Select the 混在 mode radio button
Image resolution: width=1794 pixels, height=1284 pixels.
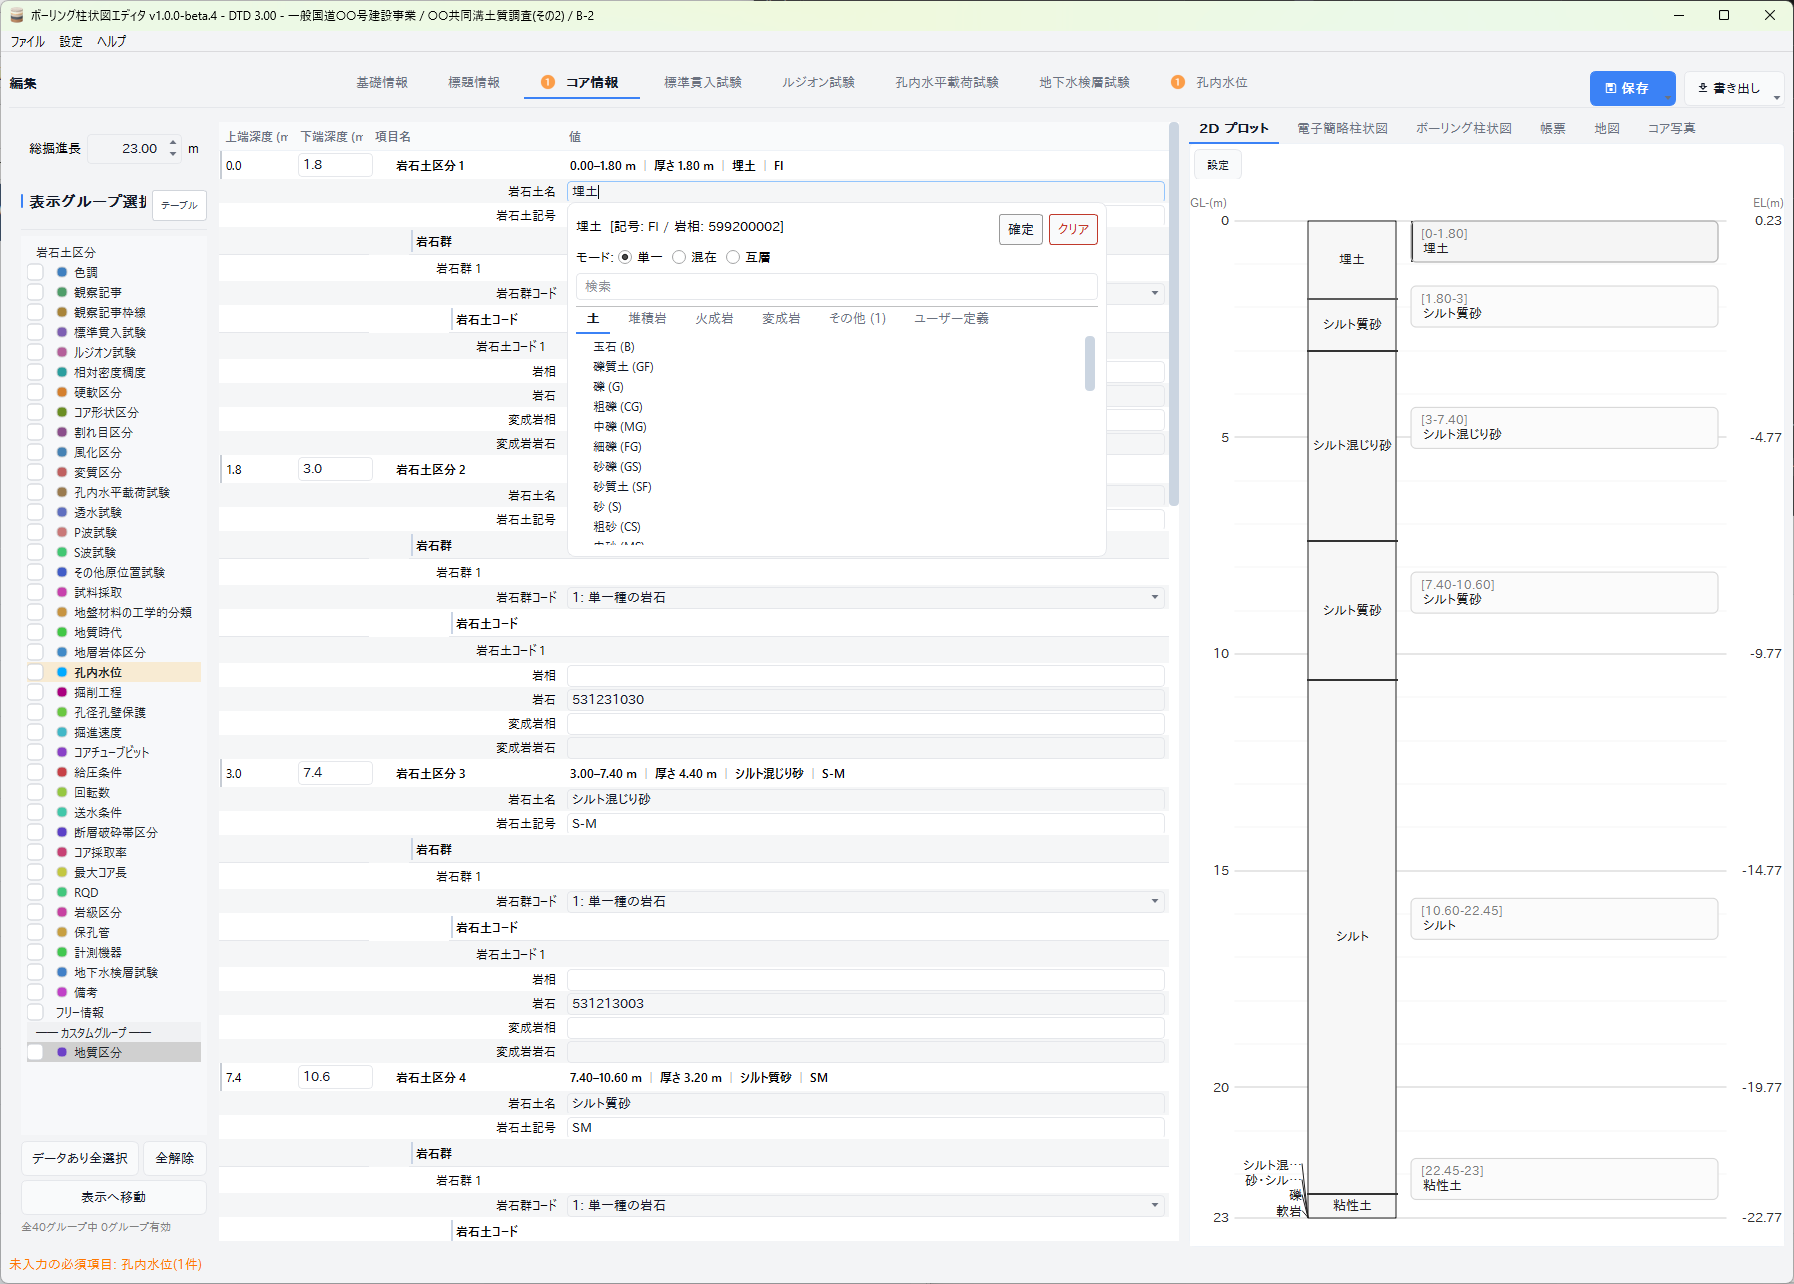tap(680, 257)
